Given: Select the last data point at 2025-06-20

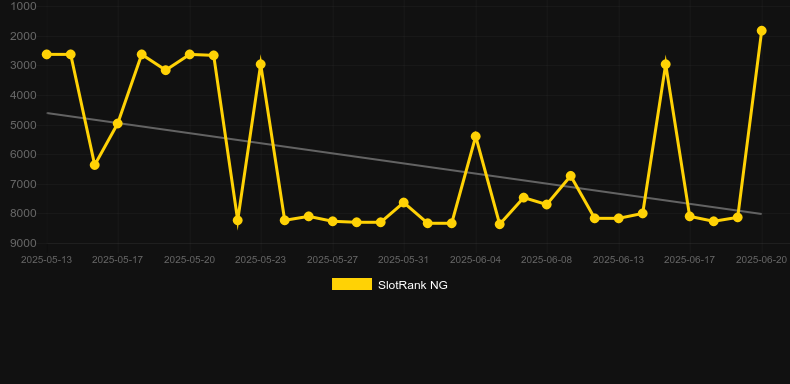Looking at the screenshot, I should click(x=762, y=31).
